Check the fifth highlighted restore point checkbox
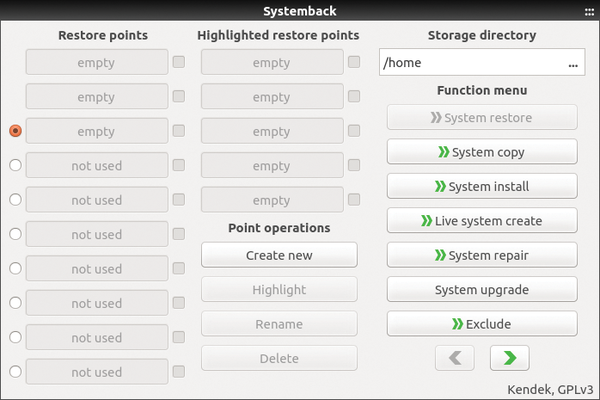The height and width of the screenshot is (400, 600). click(x=354, y=199)
